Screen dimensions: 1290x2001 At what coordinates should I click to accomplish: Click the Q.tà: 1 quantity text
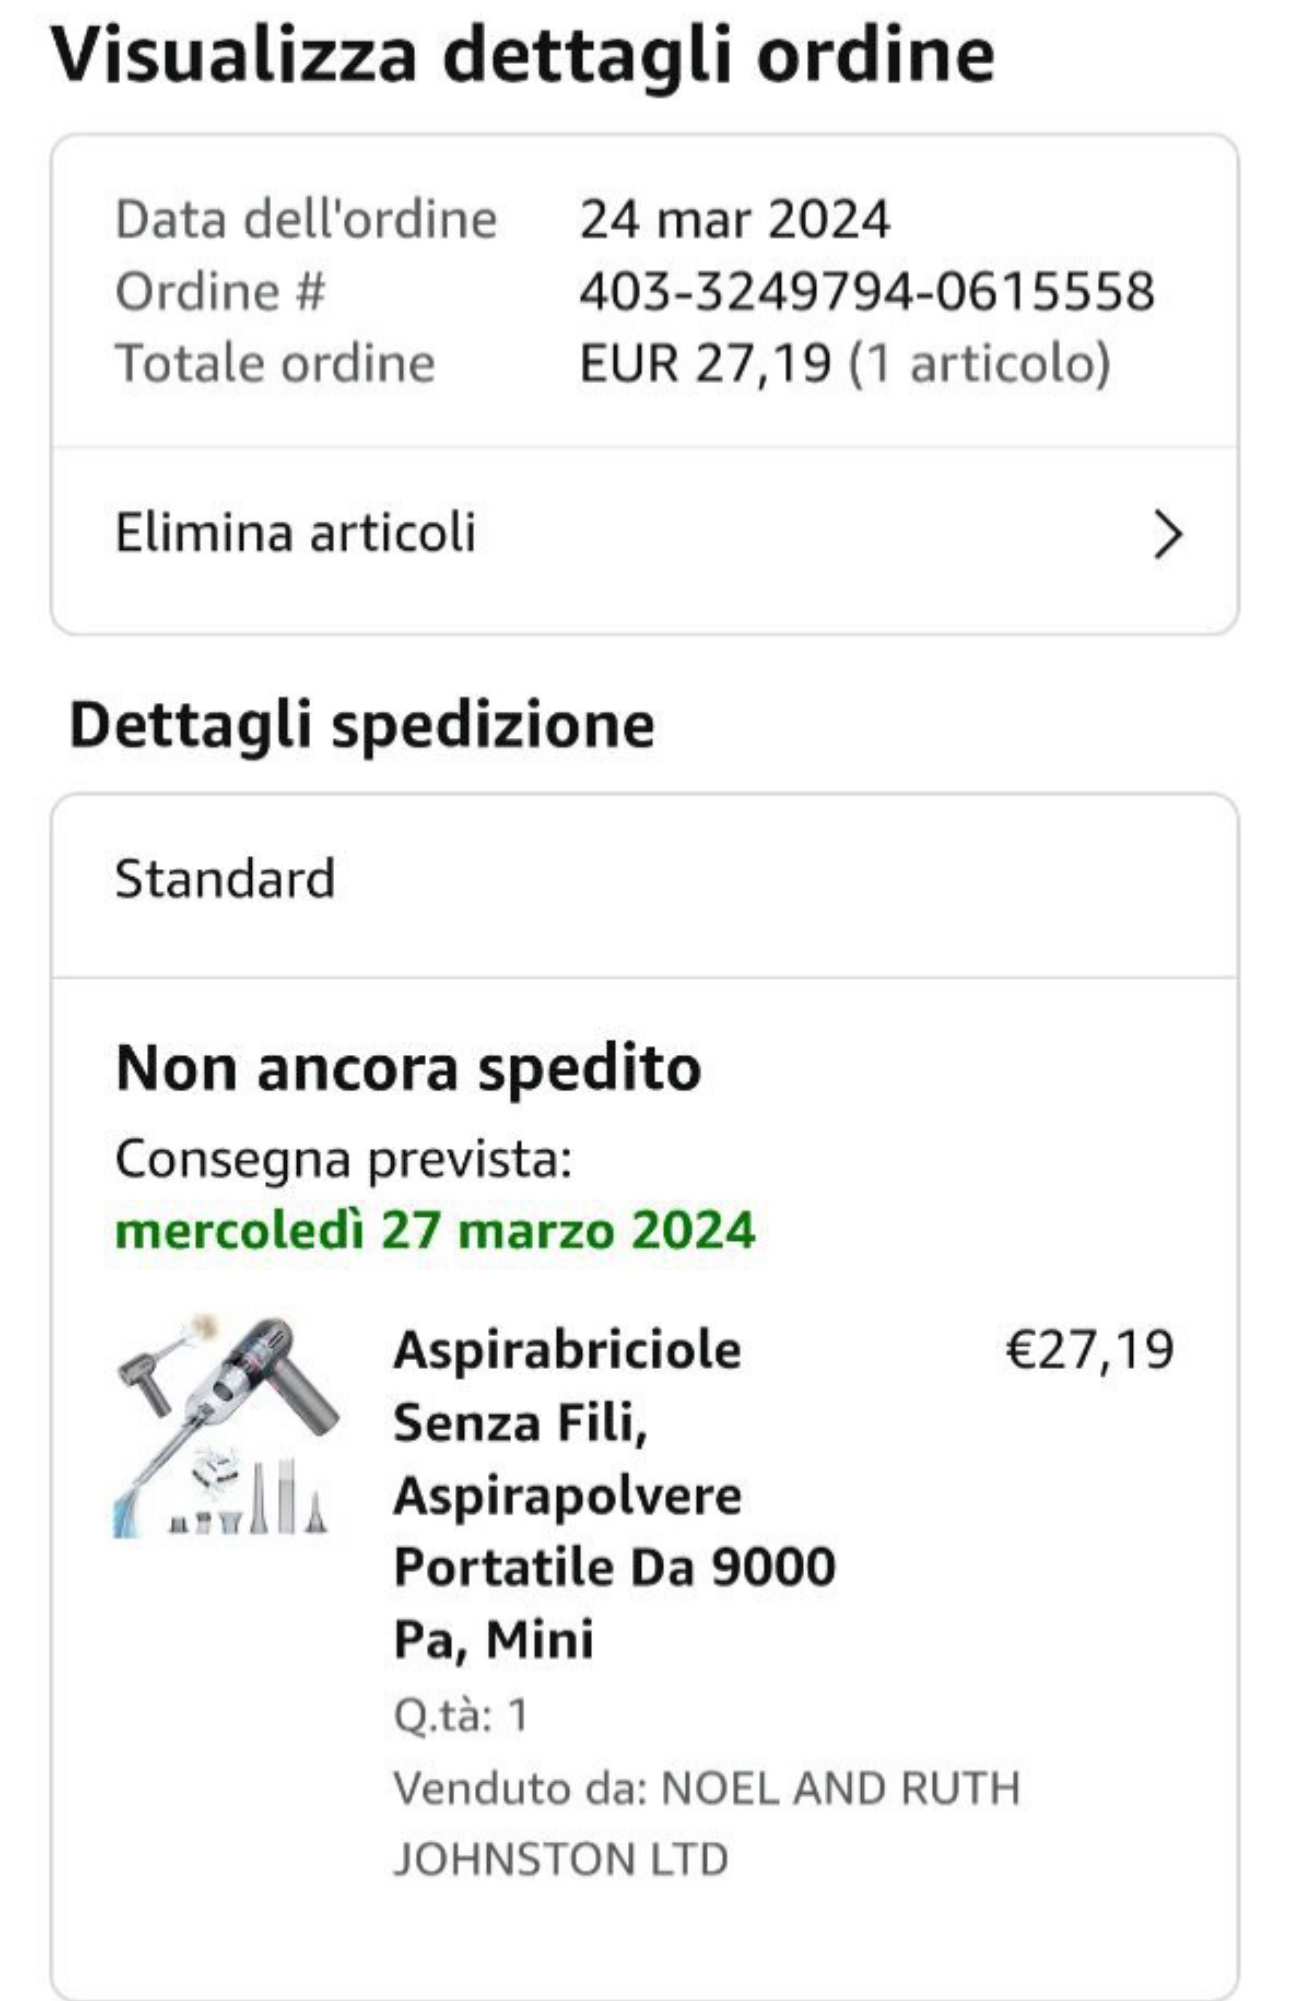[x=460, y=1715]
